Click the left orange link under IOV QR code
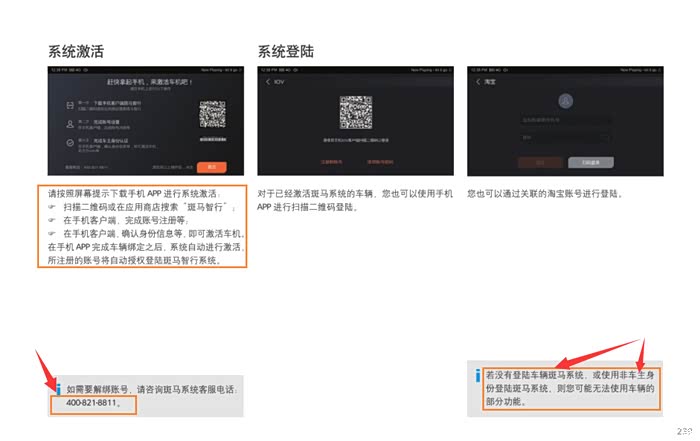The image size is (700, 441). 331,162
